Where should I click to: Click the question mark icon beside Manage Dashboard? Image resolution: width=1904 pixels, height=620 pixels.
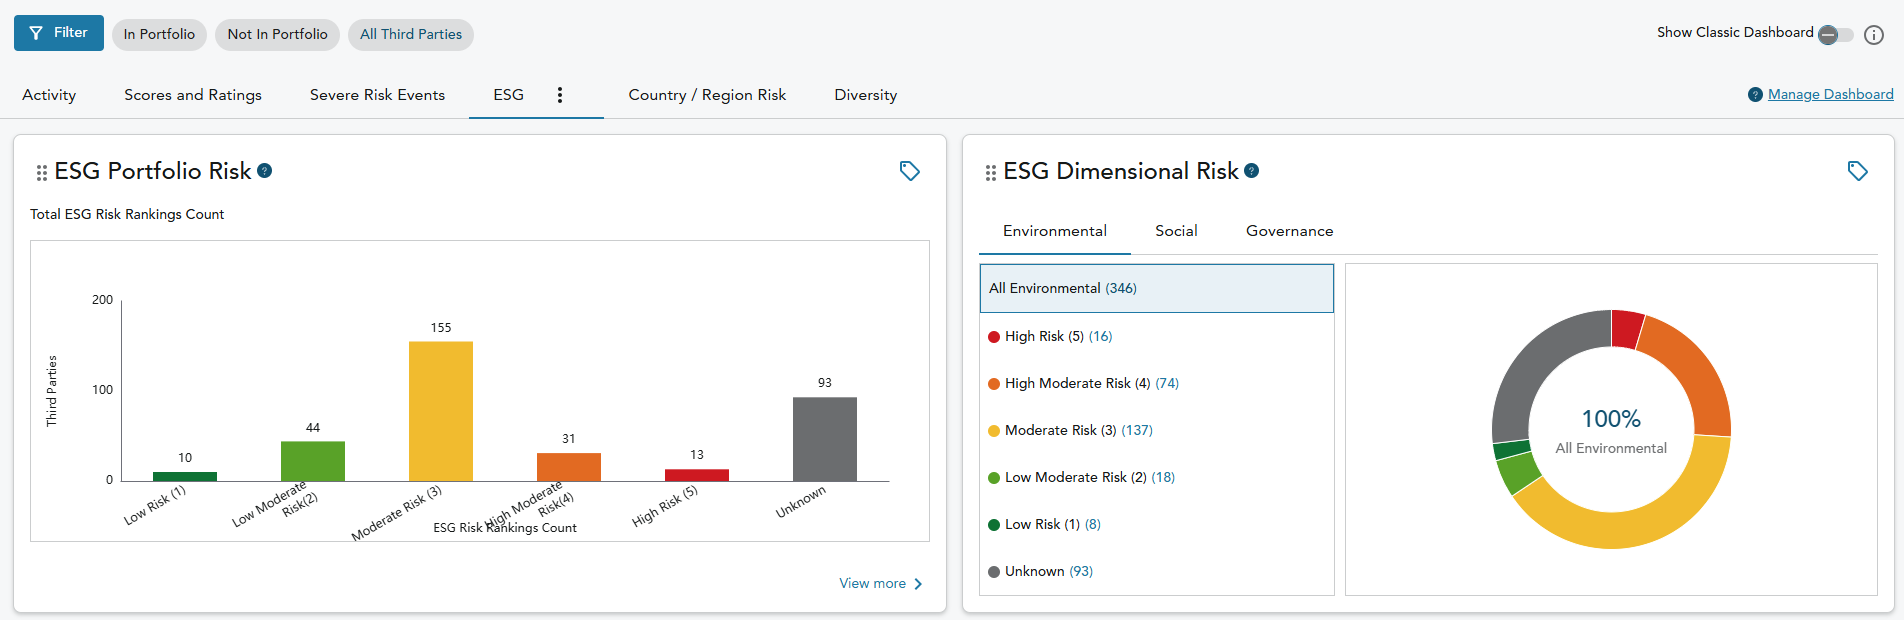coord(1755,95)
